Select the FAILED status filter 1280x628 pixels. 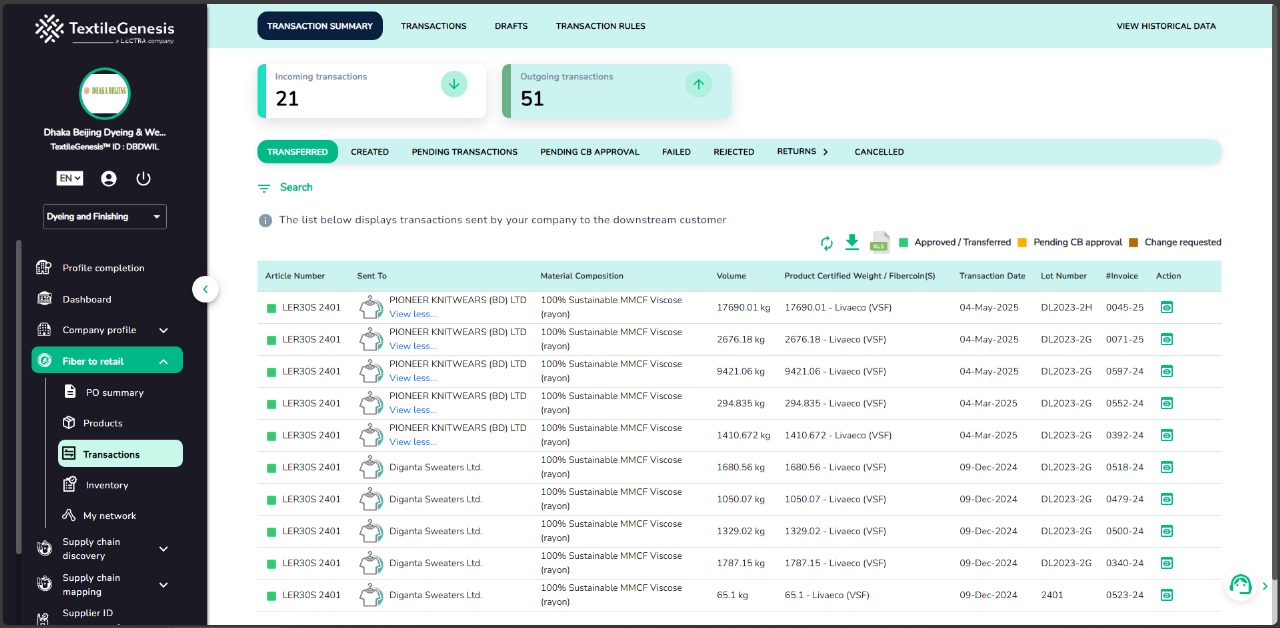(676, 152)
